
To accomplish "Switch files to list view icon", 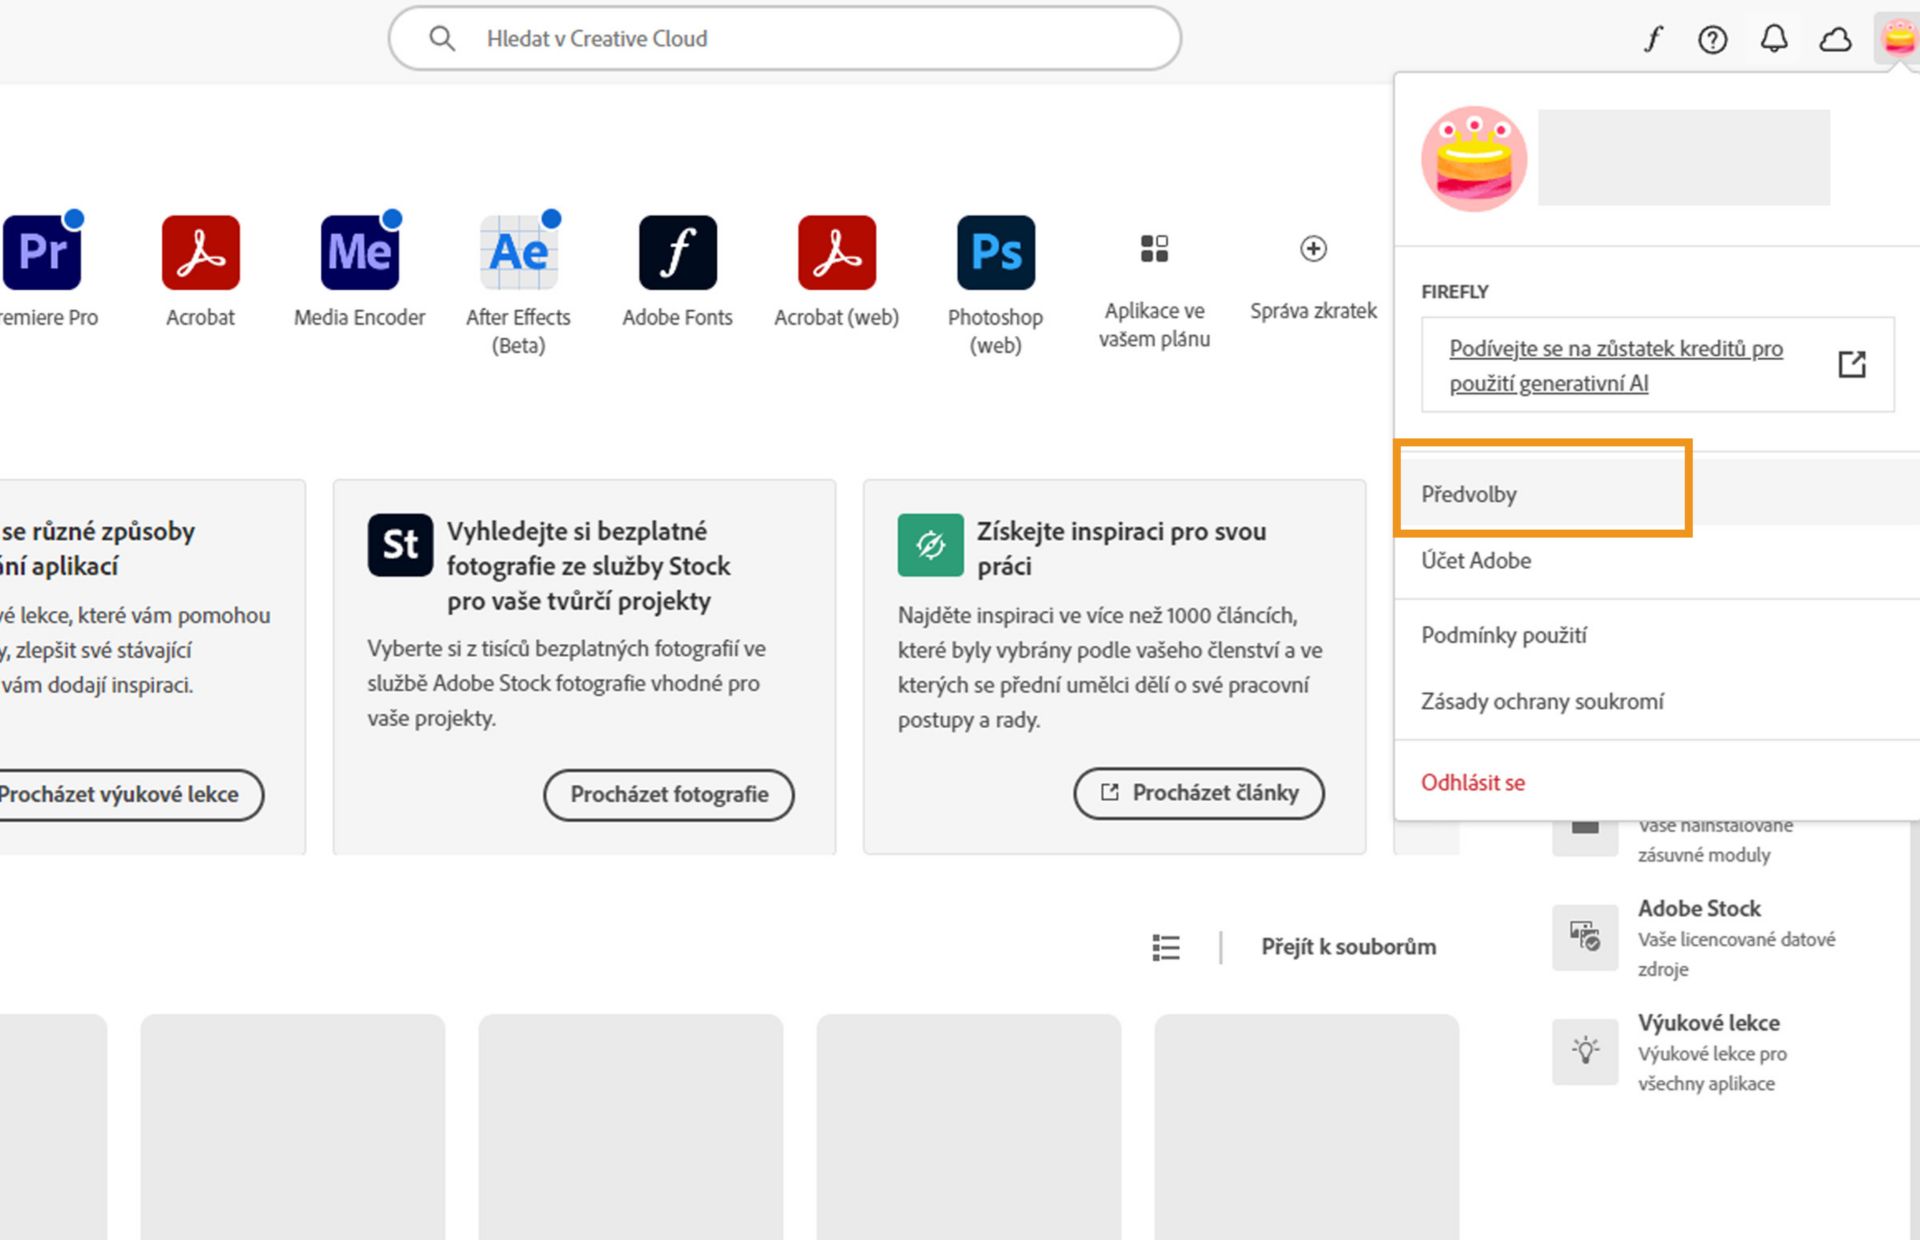I will pyautogui.click(x=1166, y=946).
